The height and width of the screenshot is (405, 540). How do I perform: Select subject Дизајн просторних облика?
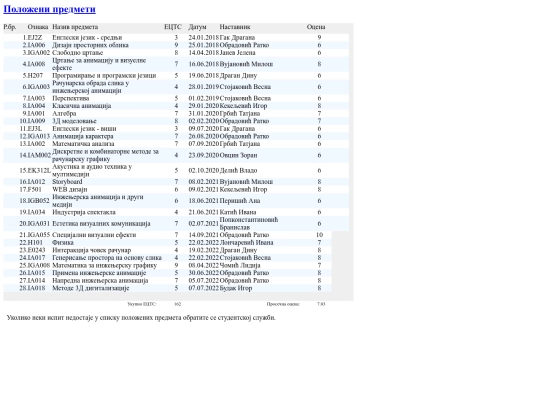91,45
